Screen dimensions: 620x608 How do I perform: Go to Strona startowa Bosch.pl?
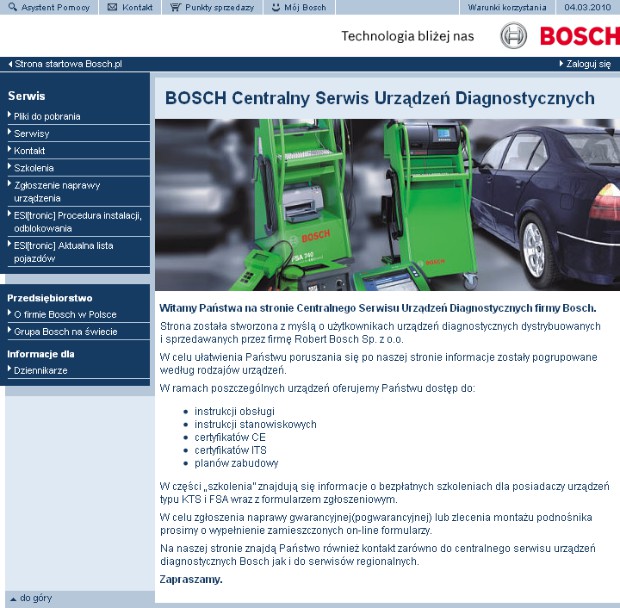click(68, 64)
